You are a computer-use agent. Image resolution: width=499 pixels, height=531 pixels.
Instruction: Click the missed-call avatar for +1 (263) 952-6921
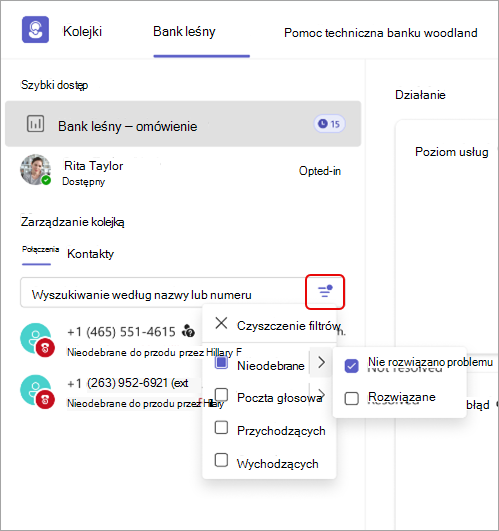[x=37, y=391]
